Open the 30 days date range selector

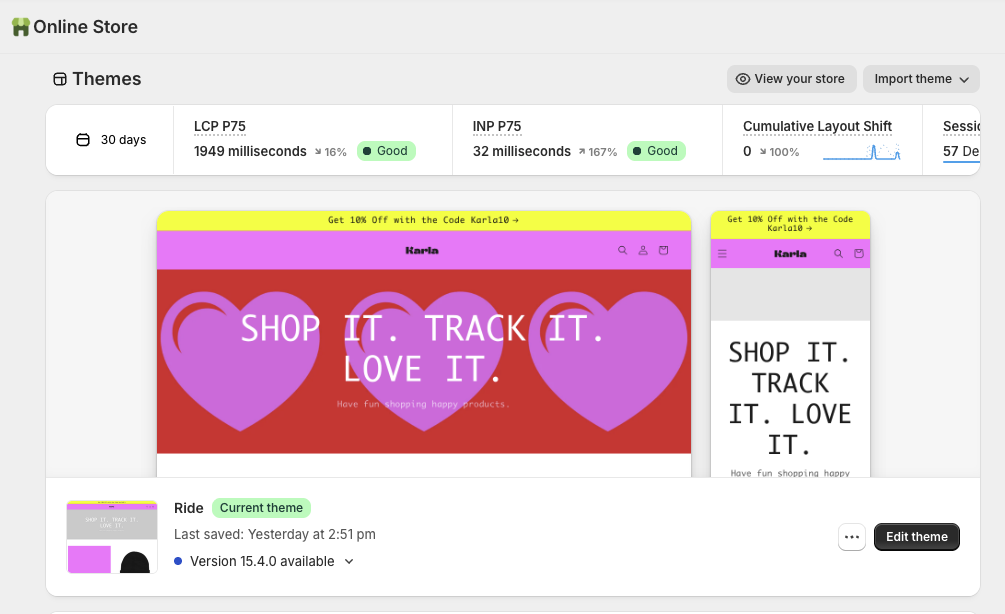(x=111, y=140)
